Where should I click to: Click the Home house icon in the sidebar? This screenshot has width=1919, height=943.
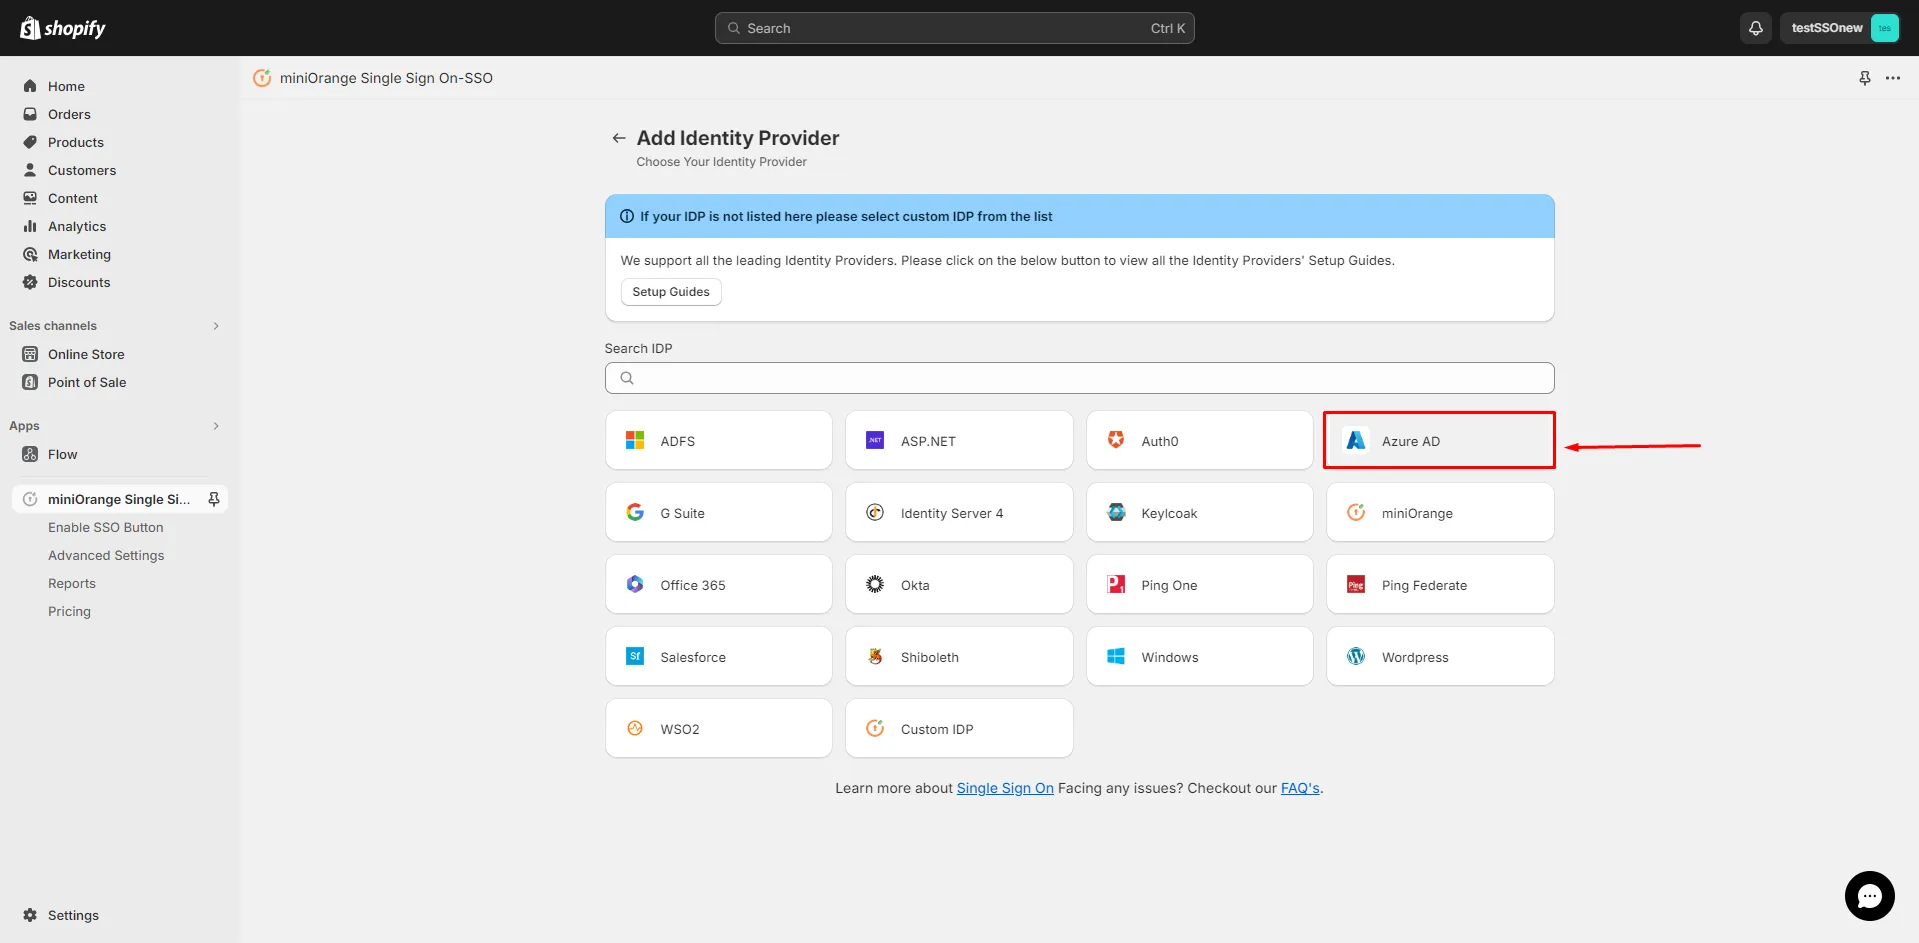point(30,86)
